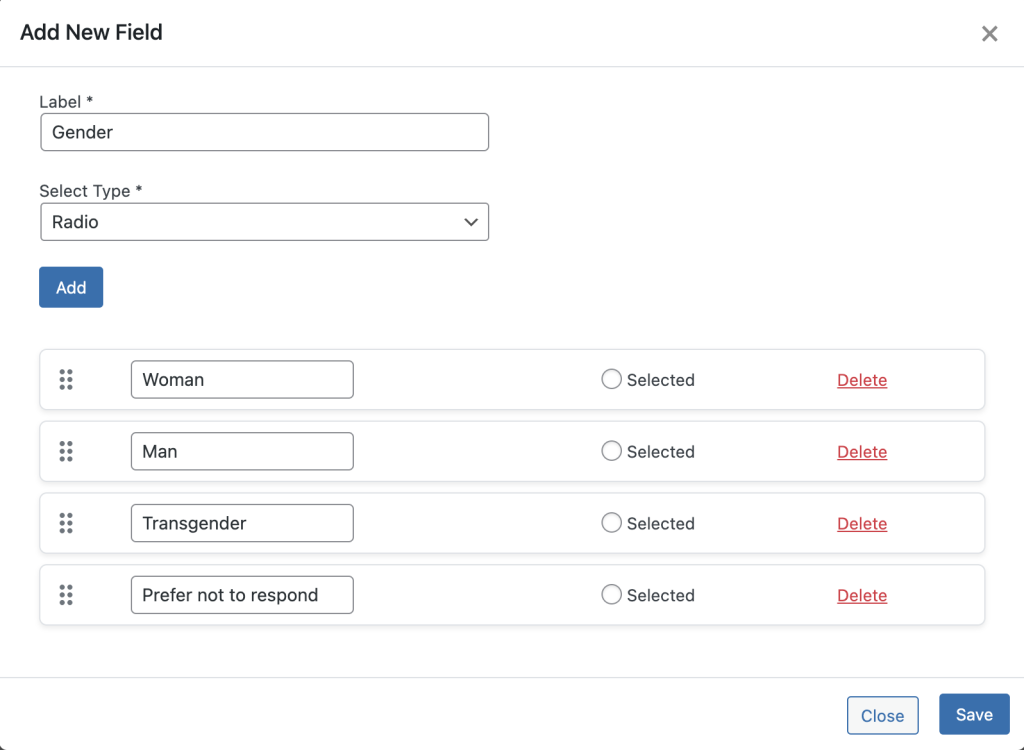
Task: Click the drag handle beside Woman option
Action: (66, 380)
